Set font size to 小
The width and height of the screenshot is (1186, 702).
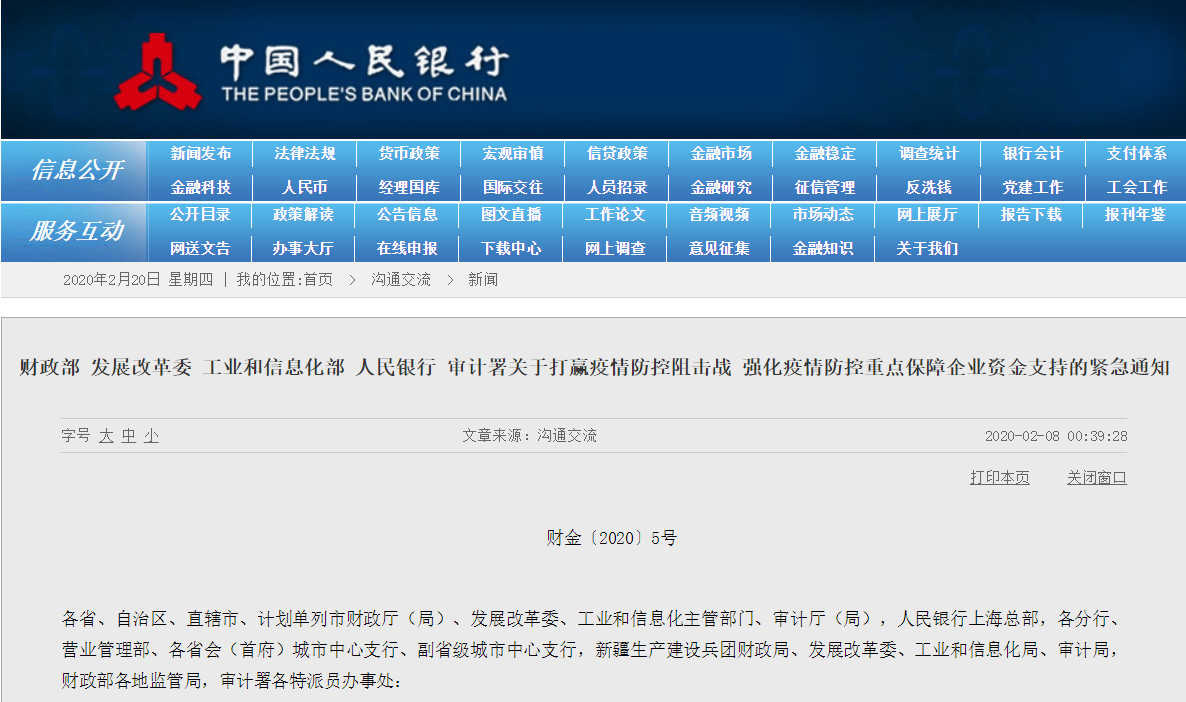point(151,436)
